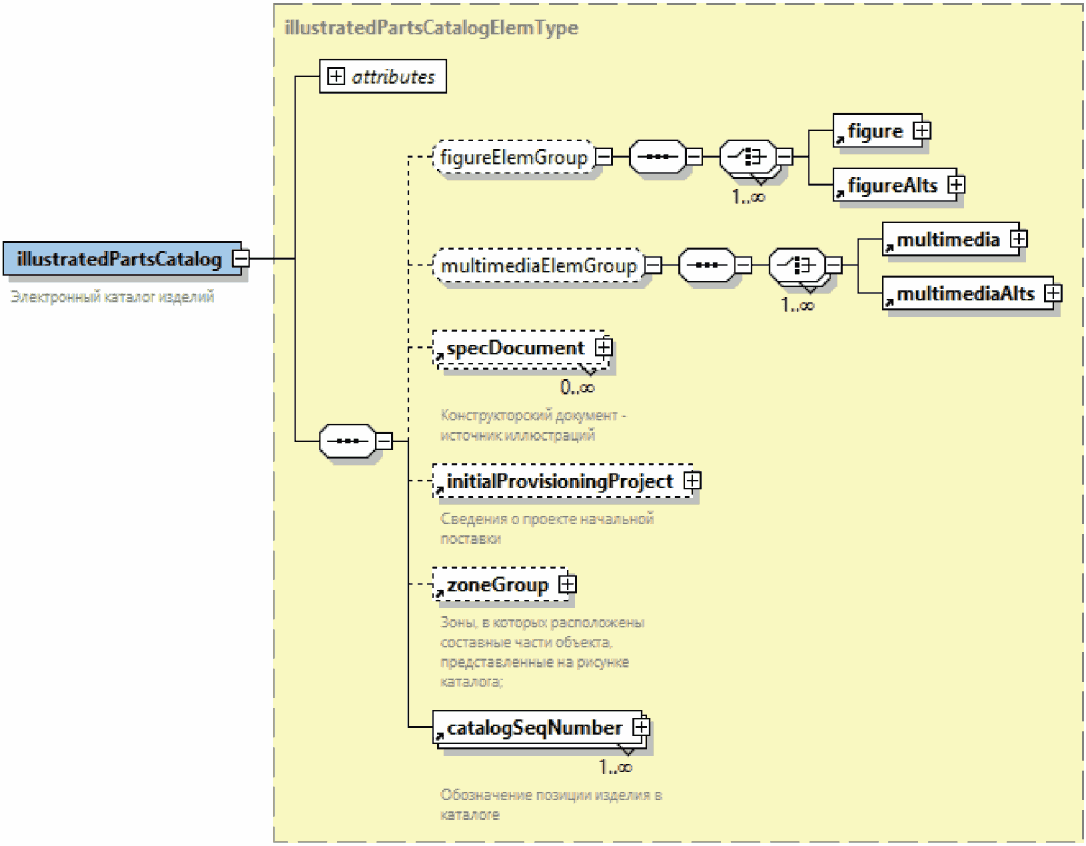Collapse the multimediaElemGroup node
The height and width of the screenshot is (846, 1086).
pyautogui.click(x=653, y=266)
